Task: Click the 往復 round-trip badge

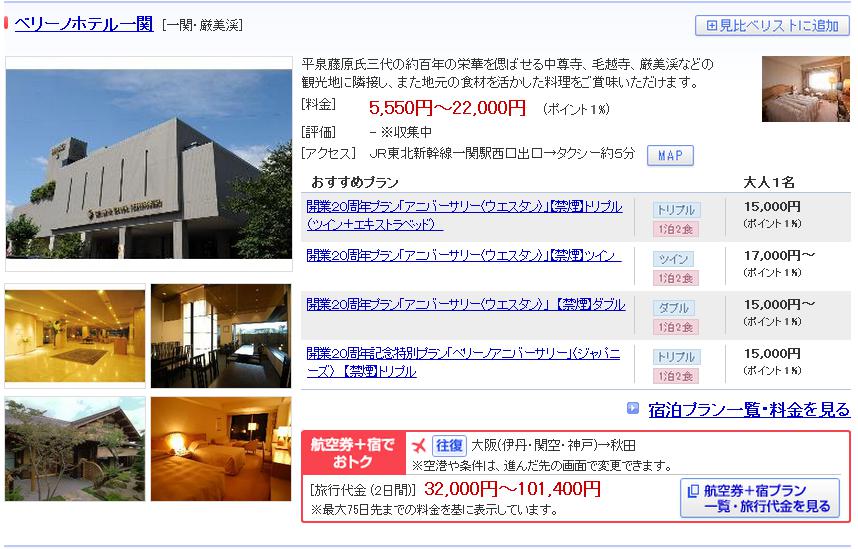Action: click(449, 446)
